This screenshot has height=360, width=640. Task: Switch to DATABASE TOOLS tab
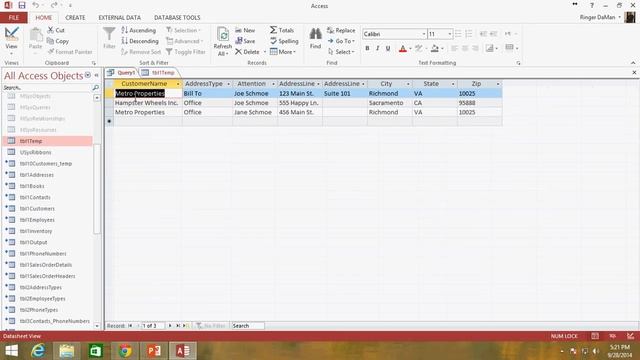point(177,18)
